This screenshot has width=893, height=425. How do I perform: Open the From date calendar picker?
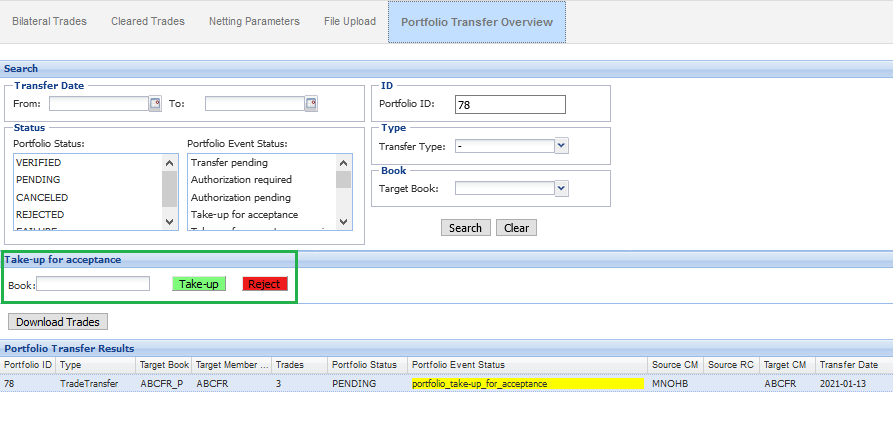(155, 103)
